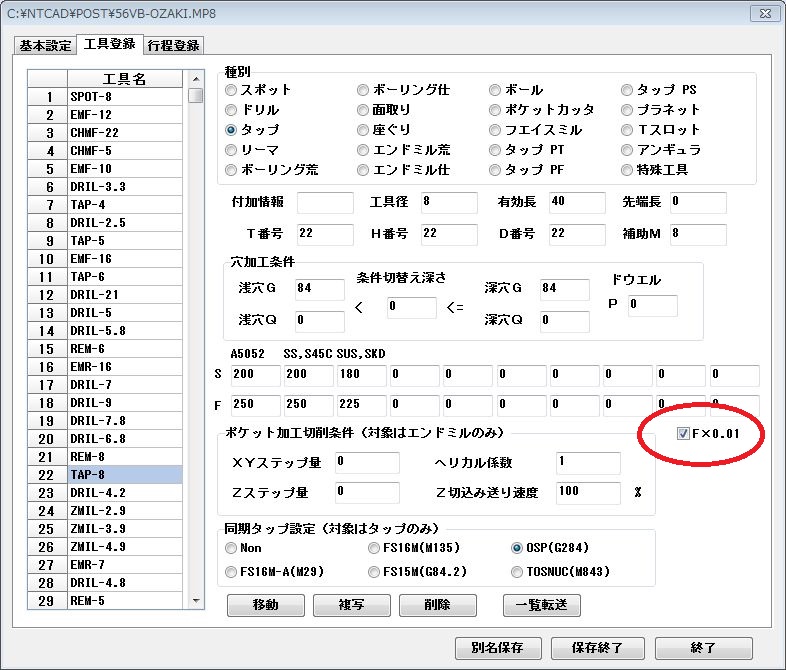This screenshot has width=786, height=670.
Task: Select REM-5 in the tool list
Action: (125, 600)
